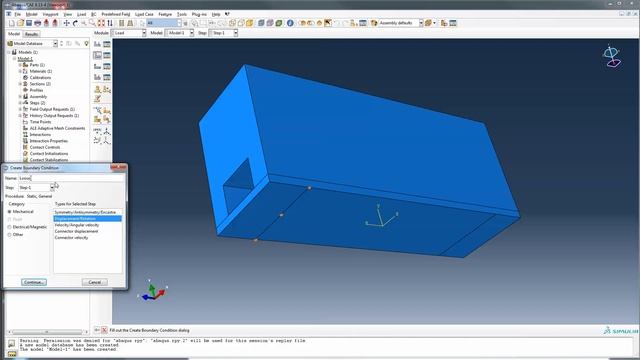Select Calibrations in model tree

[40, 78]
